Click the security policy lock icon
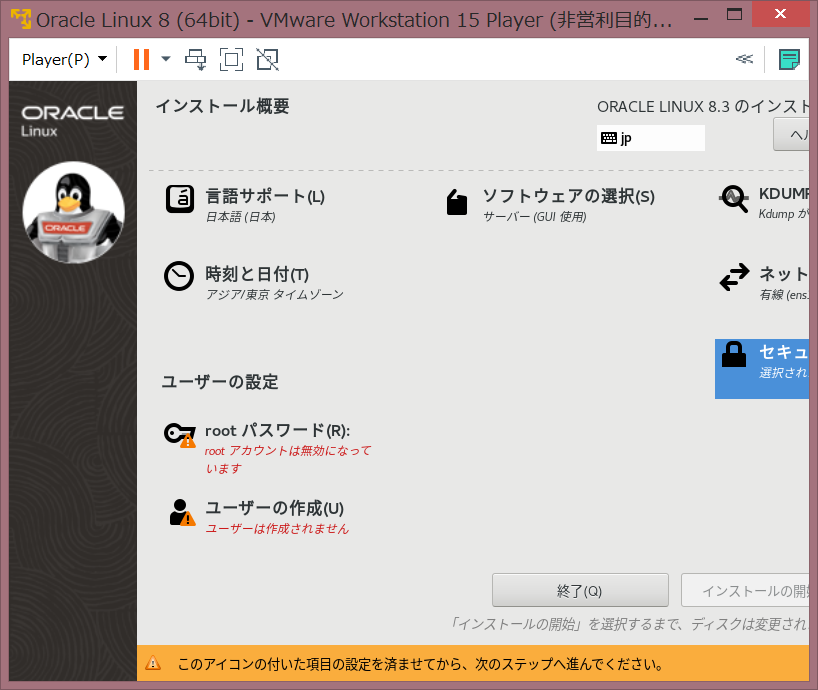818x690 pixels. coord(733,355)
